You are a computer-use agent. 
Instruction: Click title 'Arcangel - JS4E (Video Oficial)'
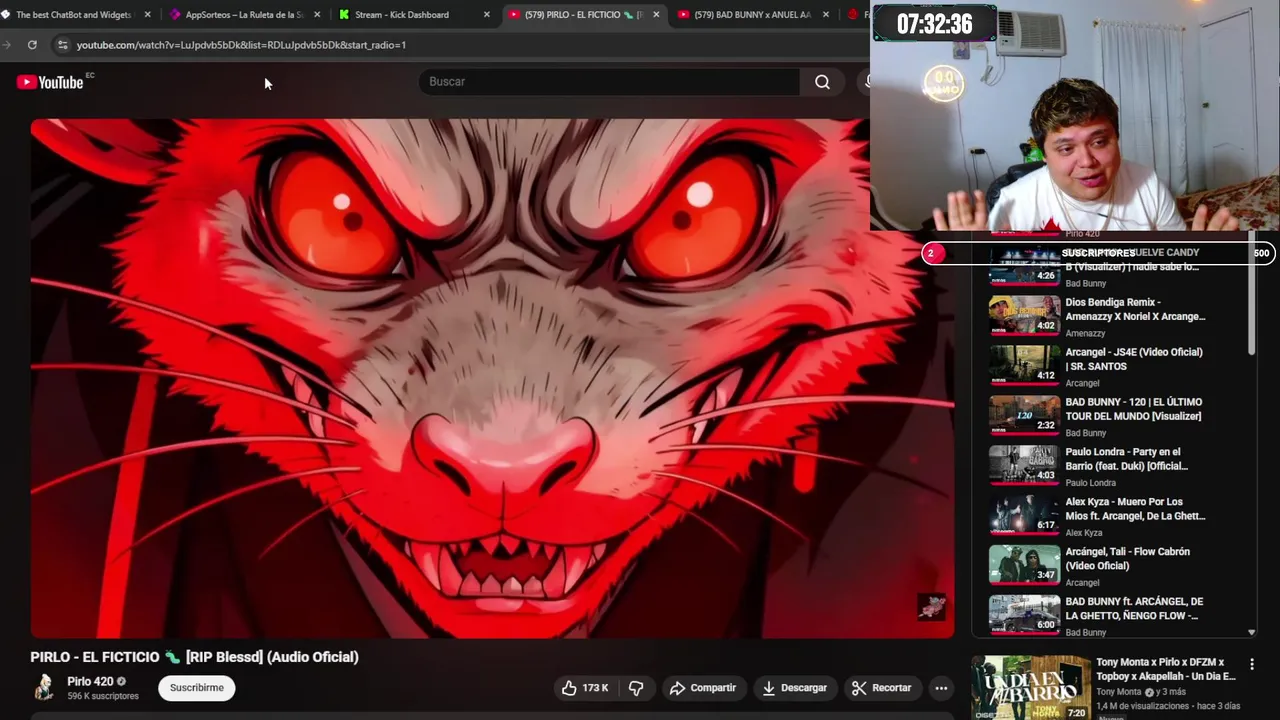pos(1134,359)
